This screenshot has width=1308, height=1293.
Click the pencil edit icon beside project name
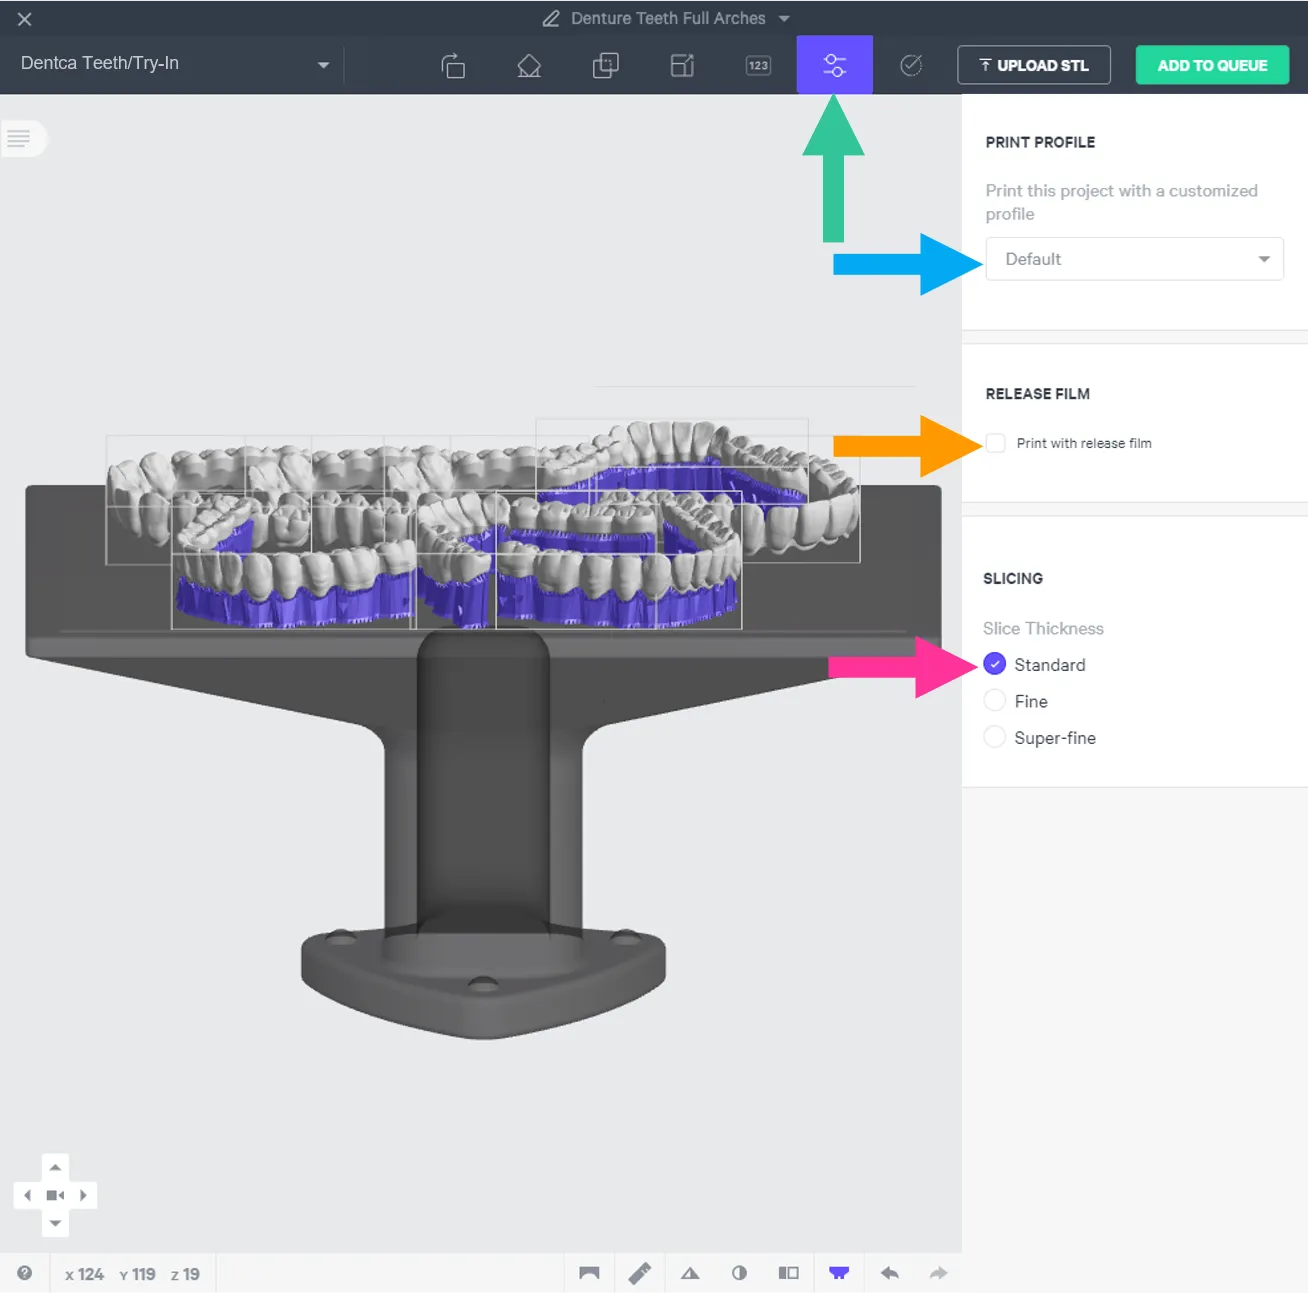[x=551, y=18]
